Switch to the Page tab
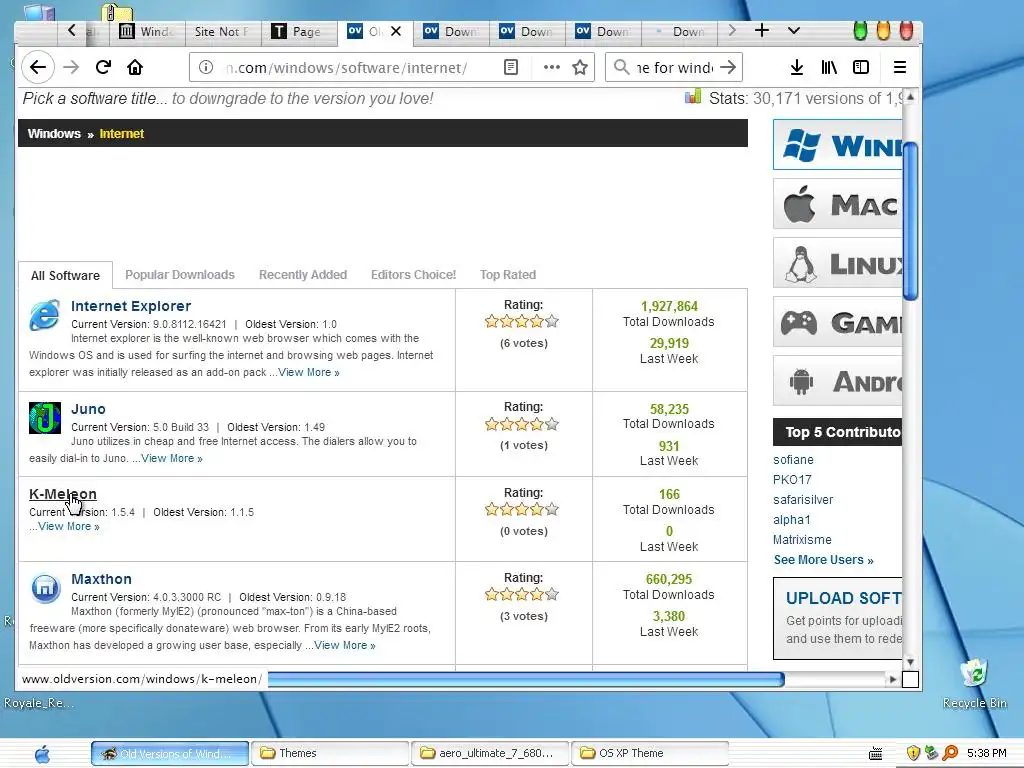The height and width of the screenshot is (768, 1024). point(298,31)
